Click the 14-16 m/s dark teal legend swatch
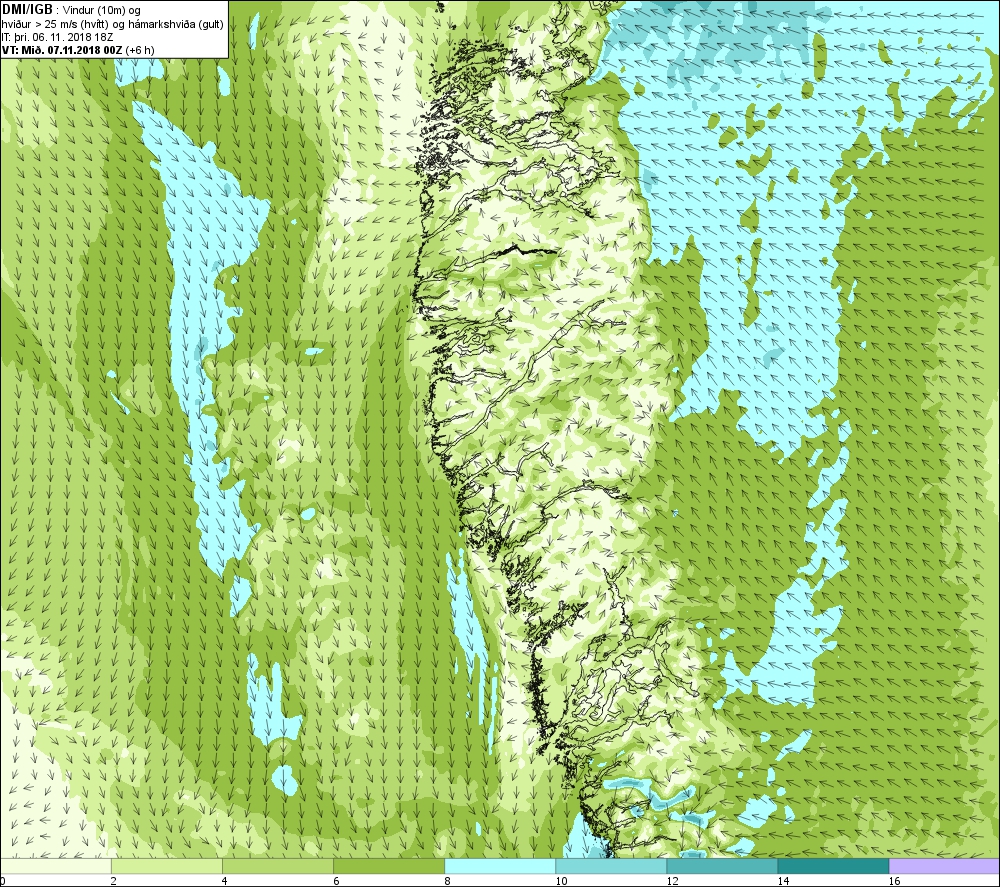The width and height of the screenshot is (1000, 887). (x=833, y=866)
